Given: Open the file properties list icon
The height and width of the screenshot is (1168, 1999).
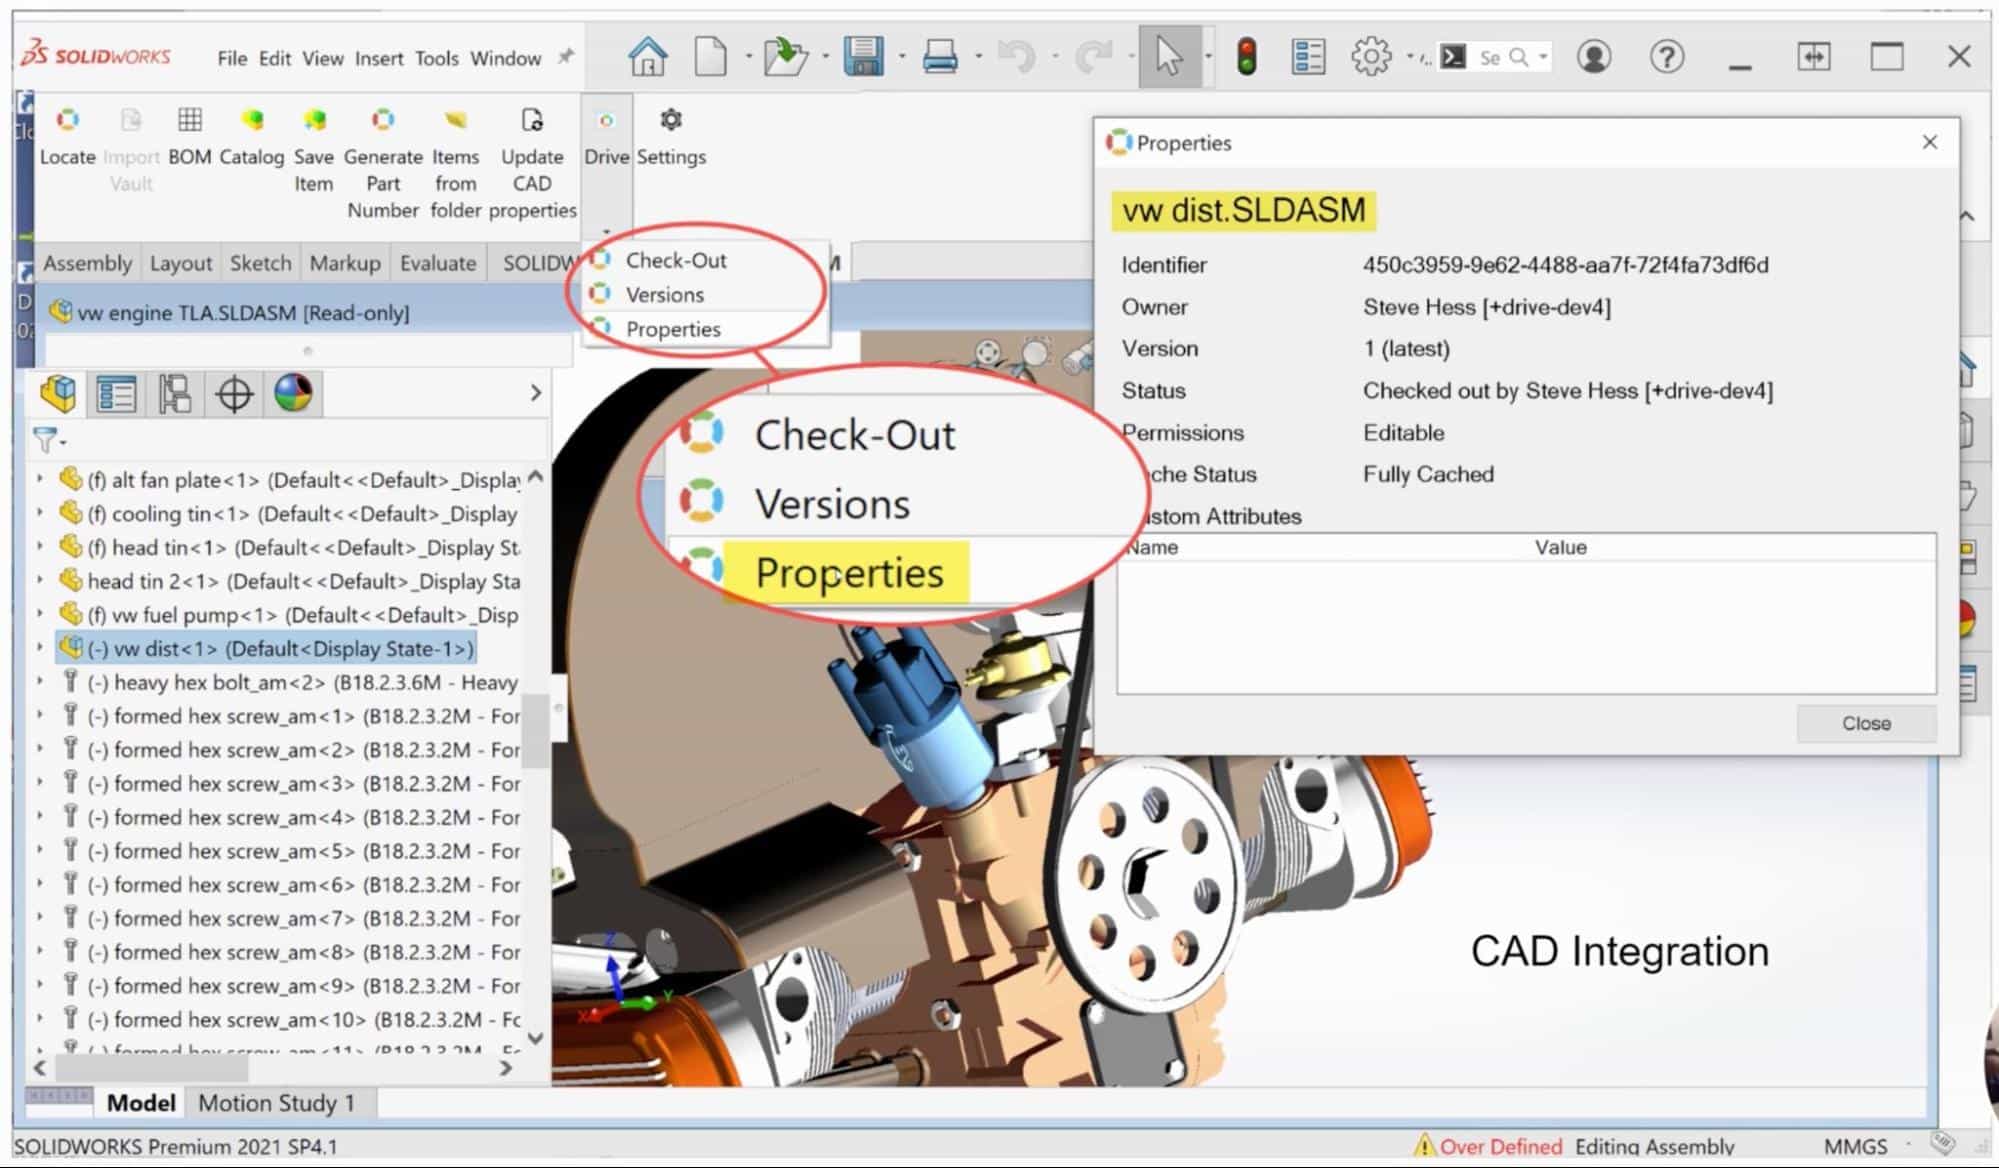Looking at the screenshot, I should (x=1308, y=57).
